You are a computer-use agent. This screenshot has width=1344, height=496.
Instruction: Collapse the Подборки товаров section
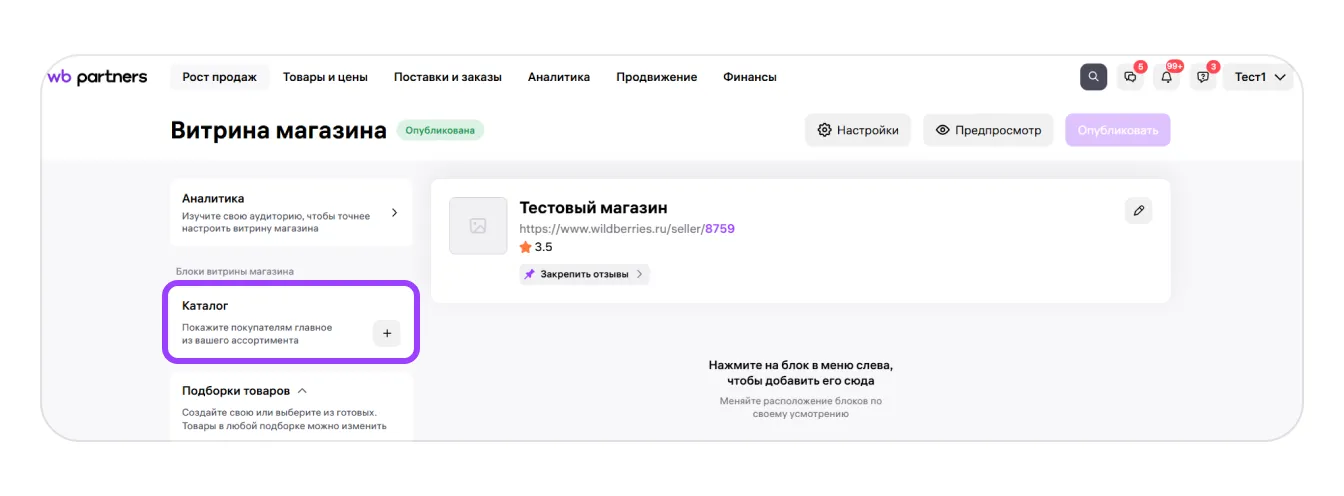[302, 391]
